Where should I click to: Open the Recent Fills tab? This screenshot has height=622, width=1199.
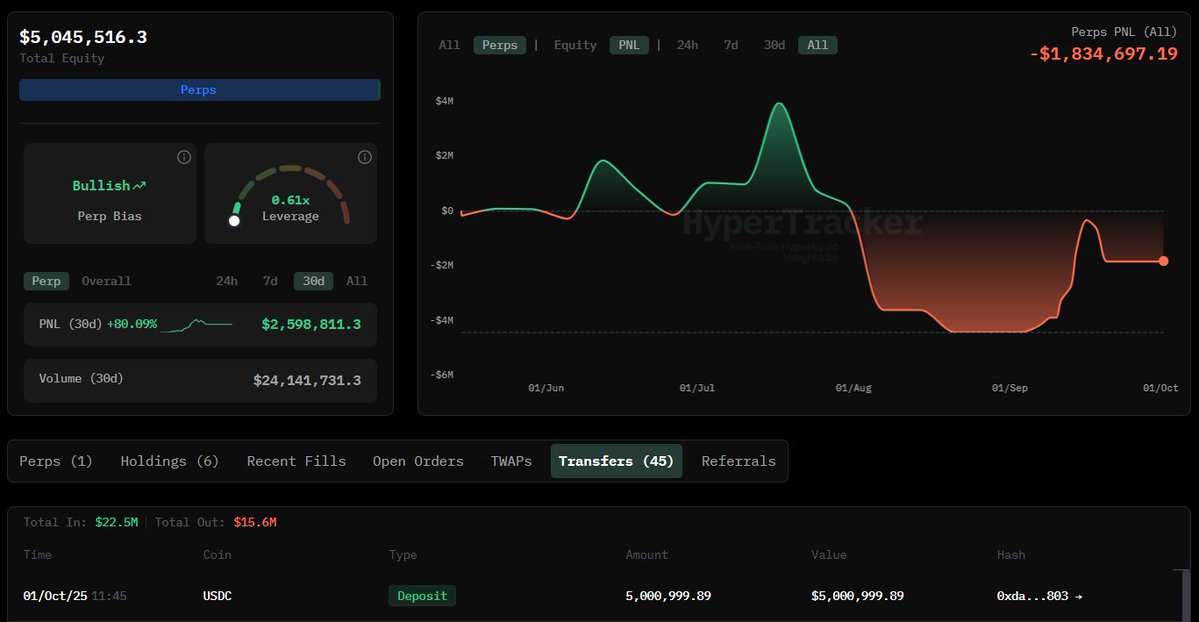click(x=296, y=461)
